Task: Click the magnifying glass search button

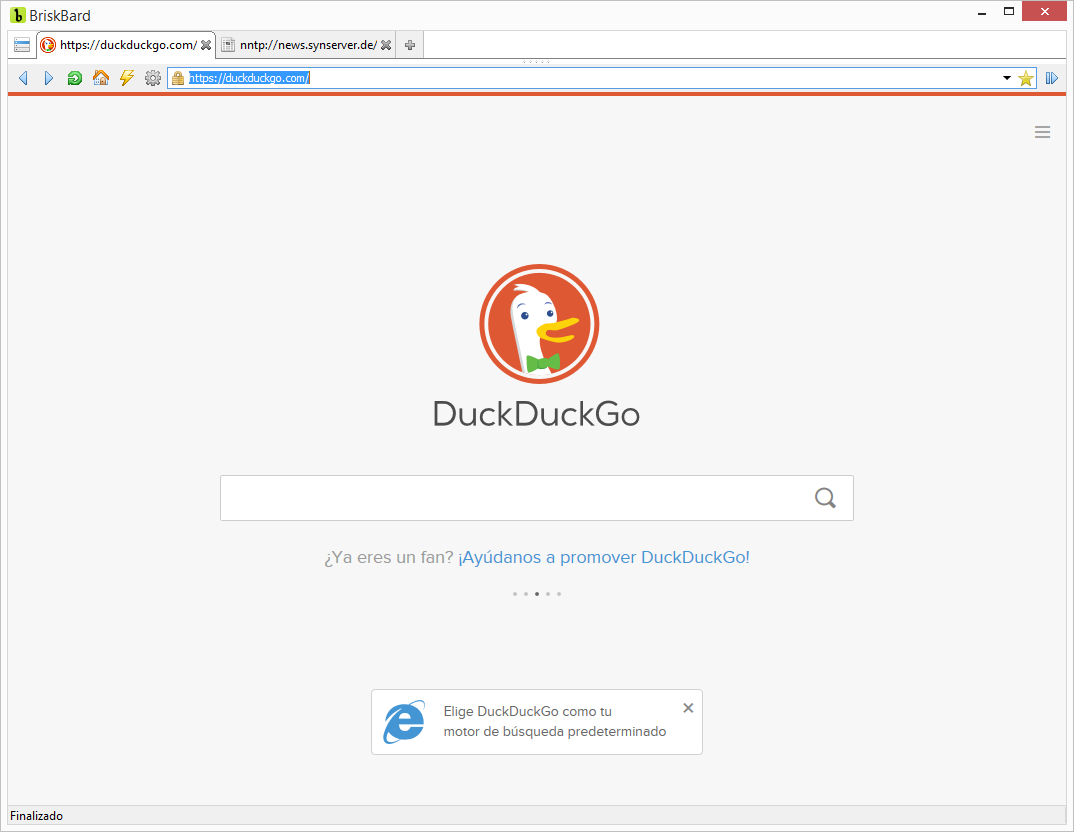Action: click(825, 498)
